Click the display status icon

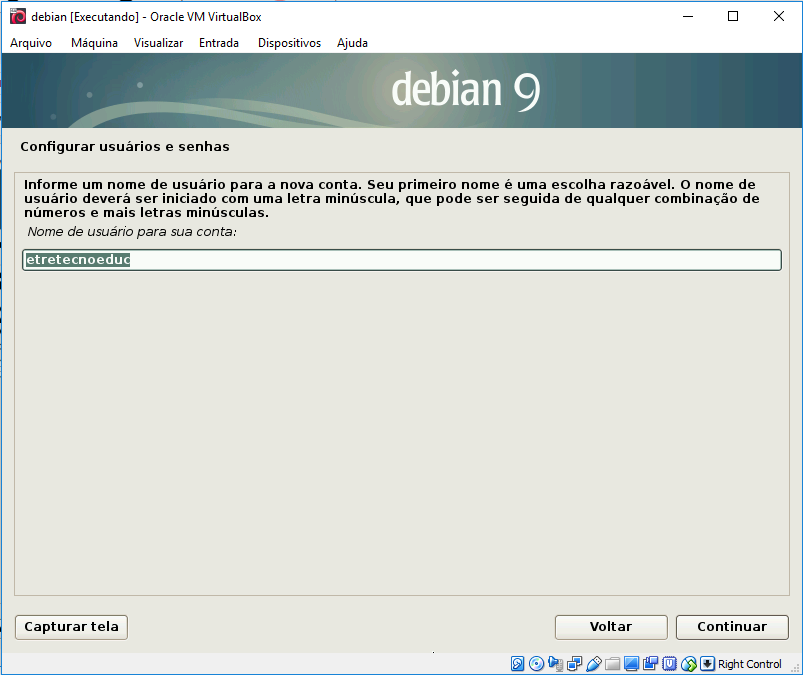click(631, 664)
